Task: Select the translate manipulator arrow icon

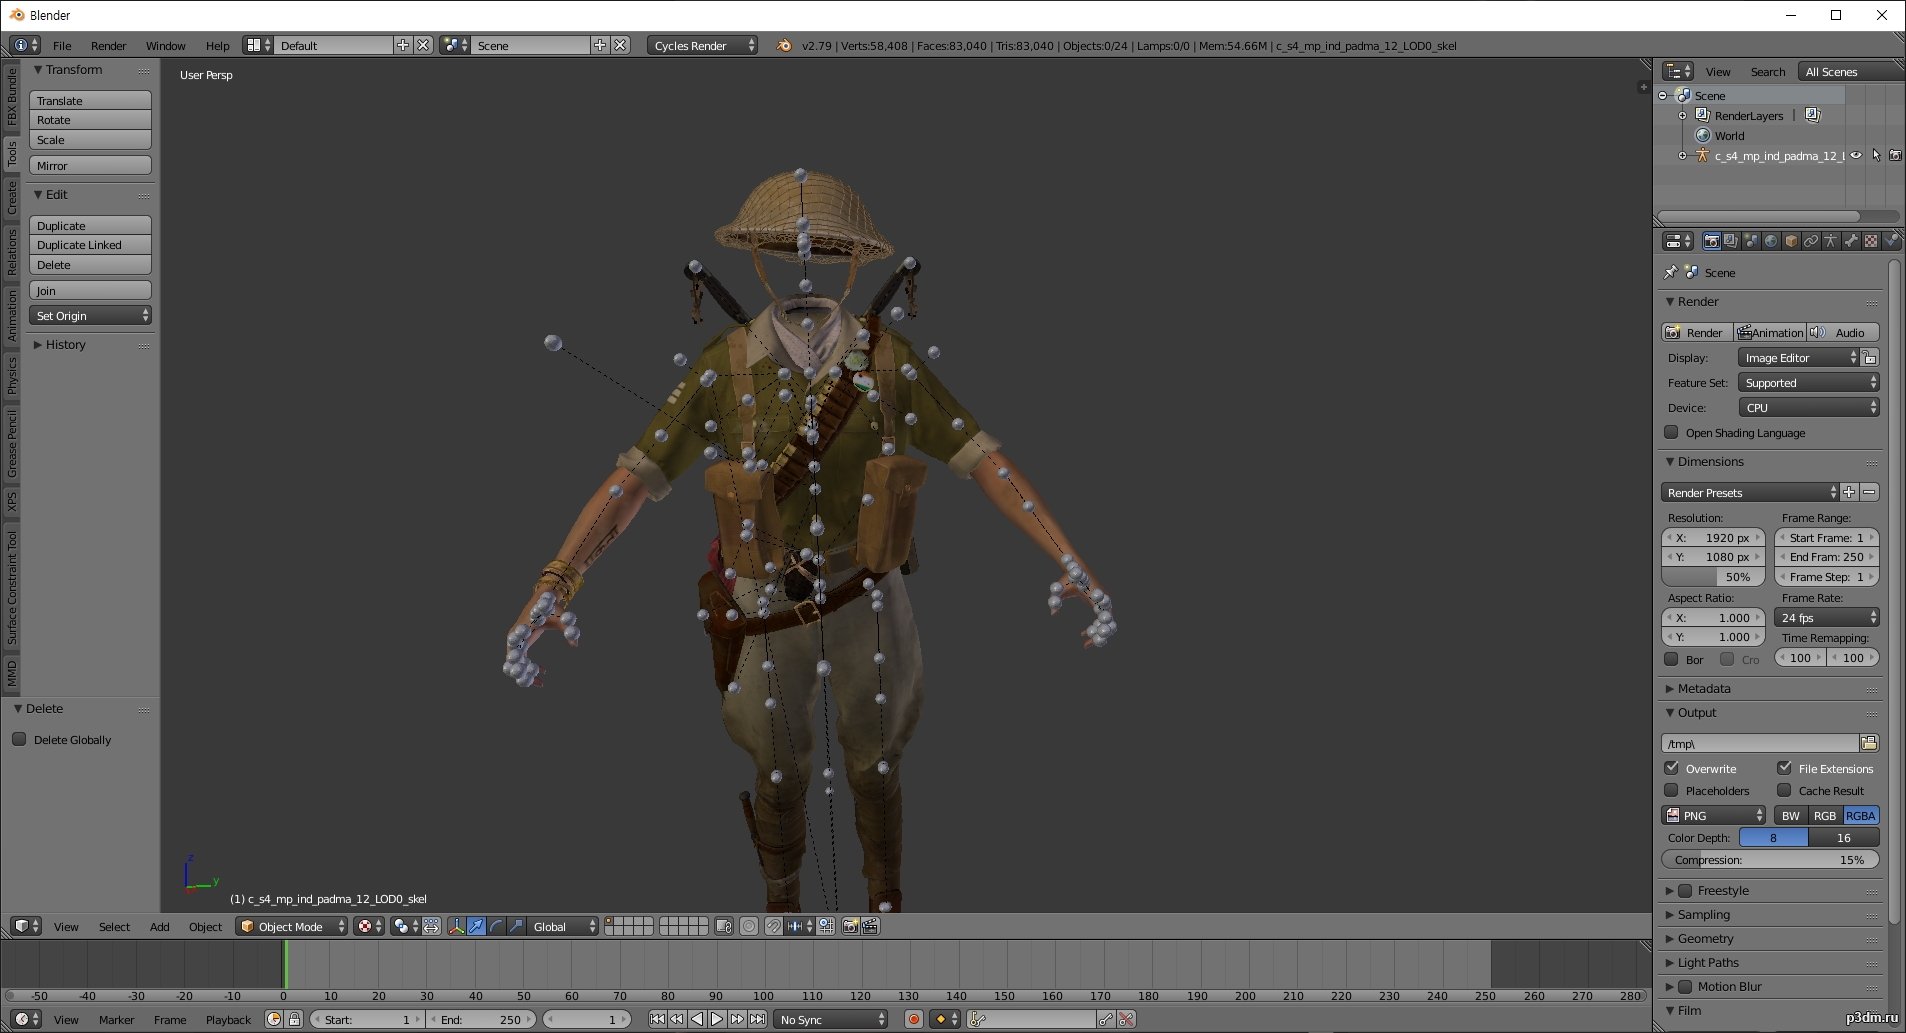Action: point(476,926)
